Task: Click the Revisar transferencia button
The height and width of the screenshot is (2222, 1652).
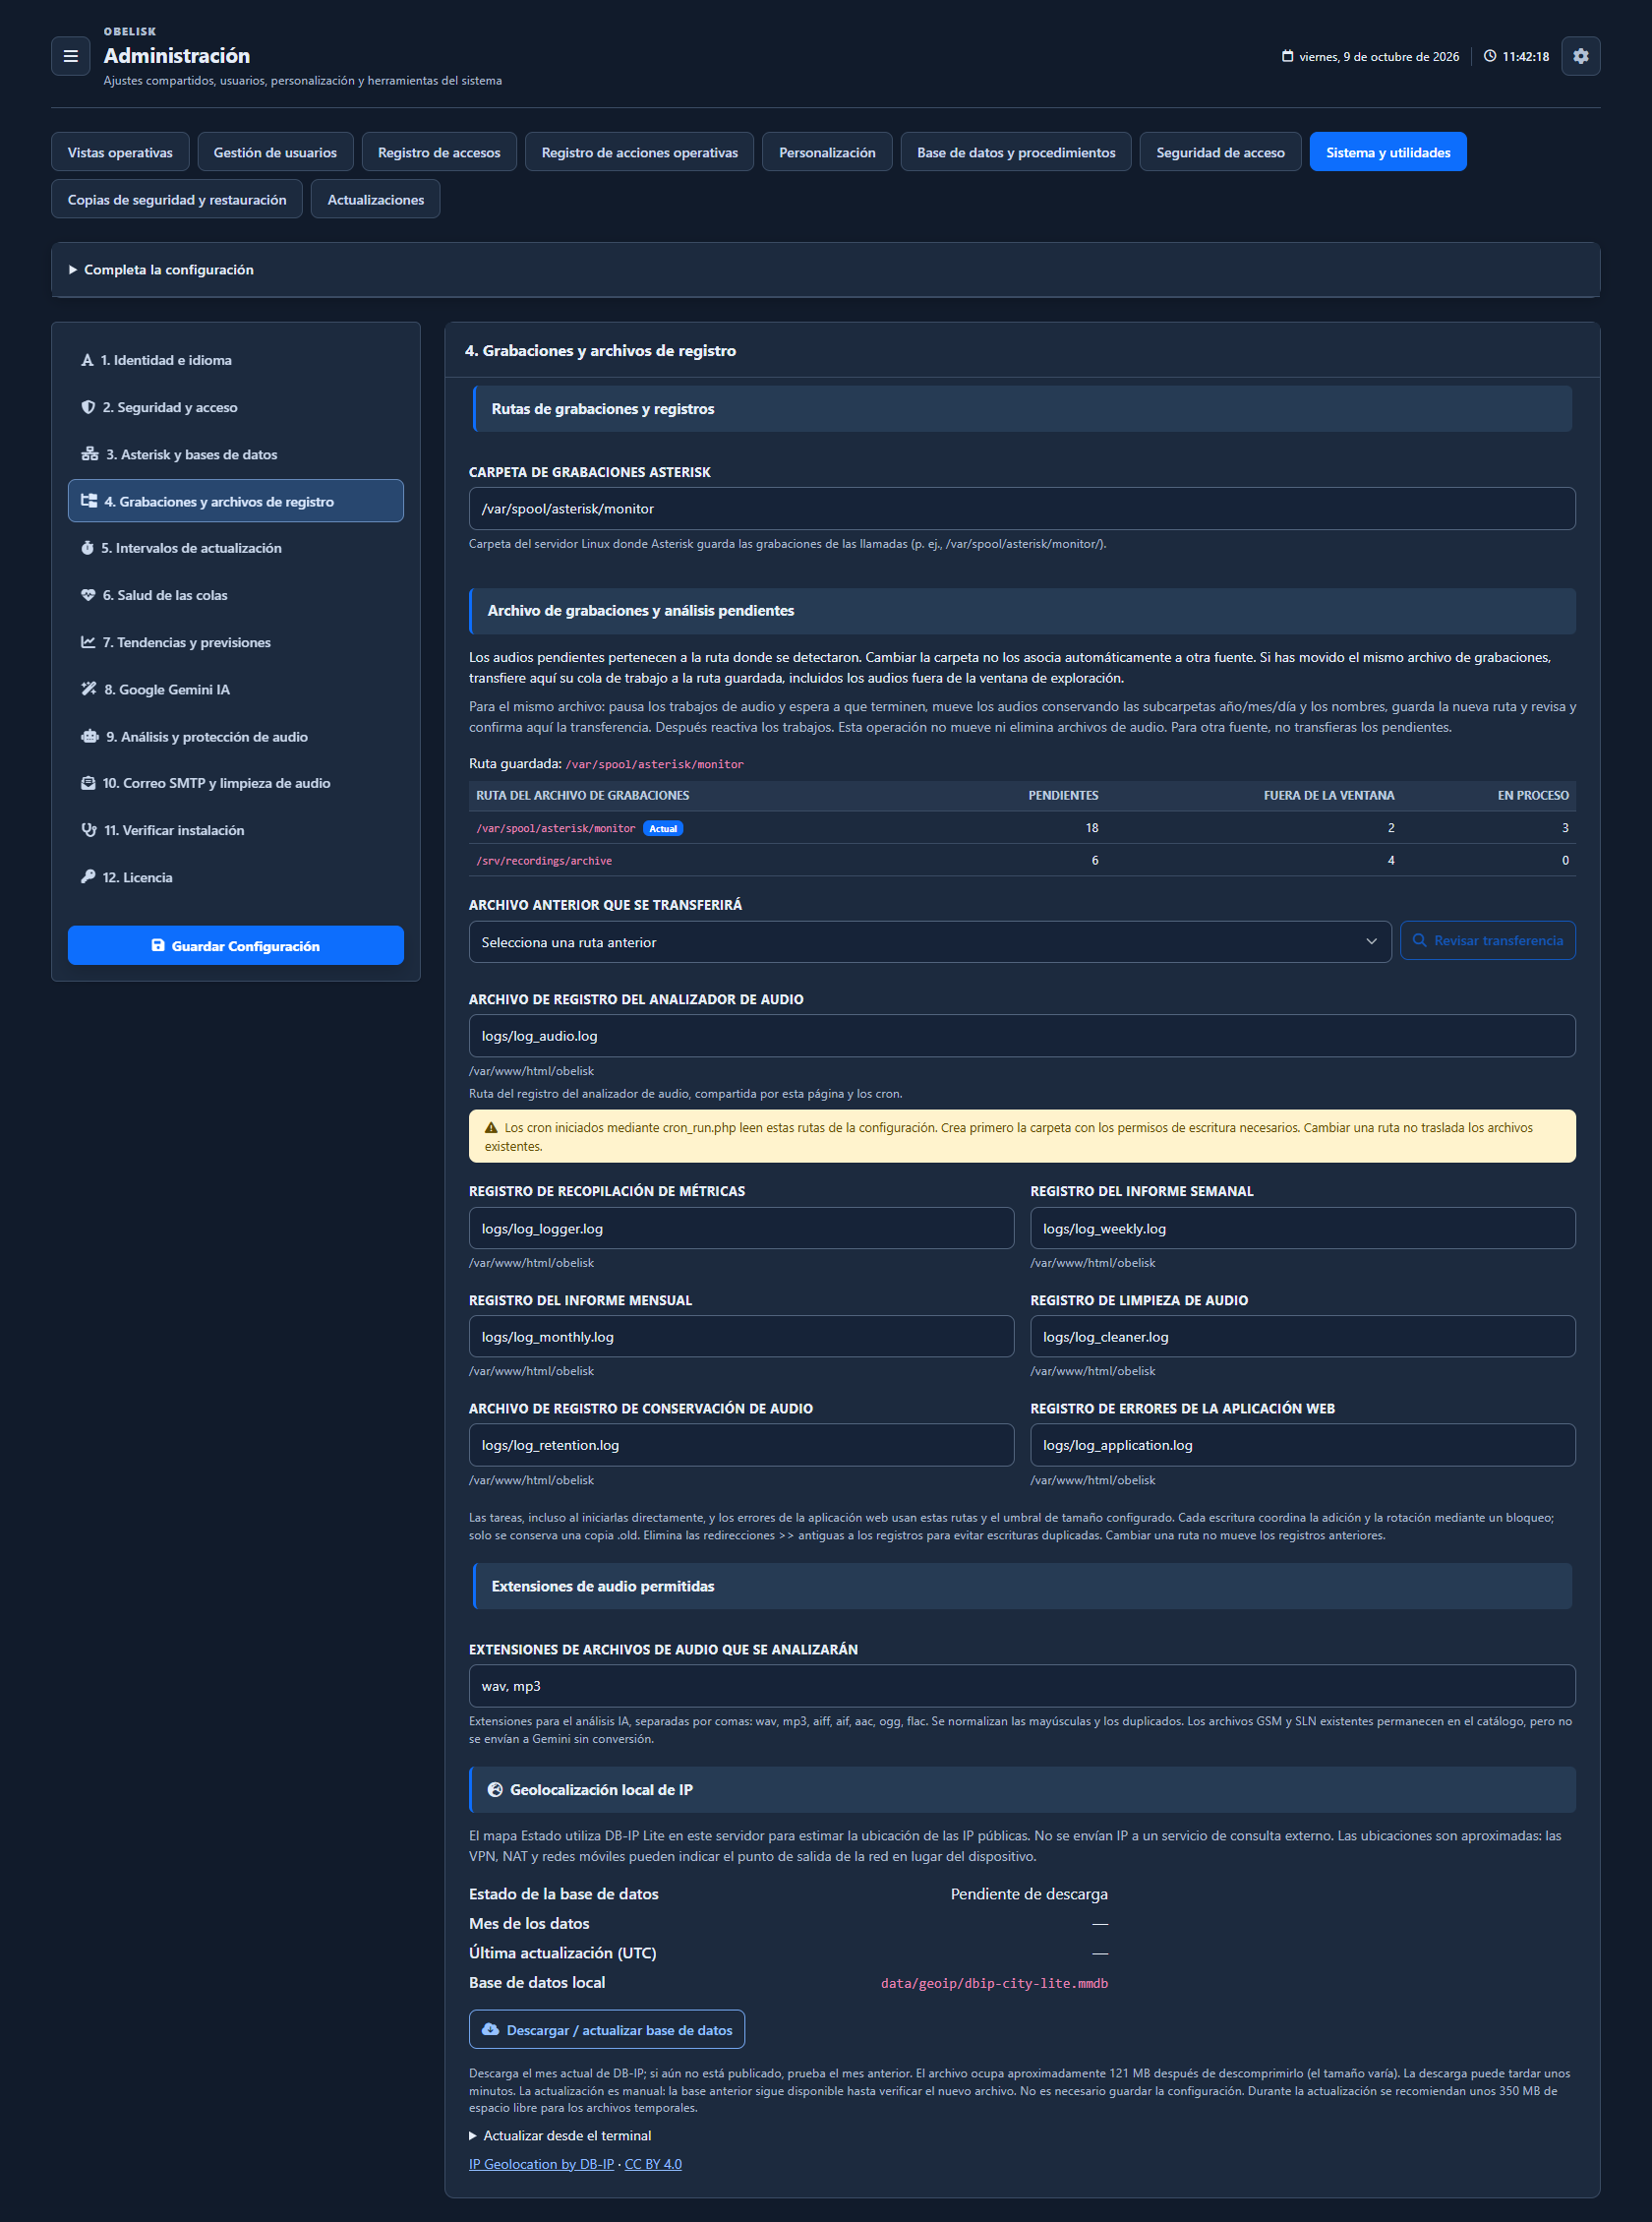Action: 1487,940
